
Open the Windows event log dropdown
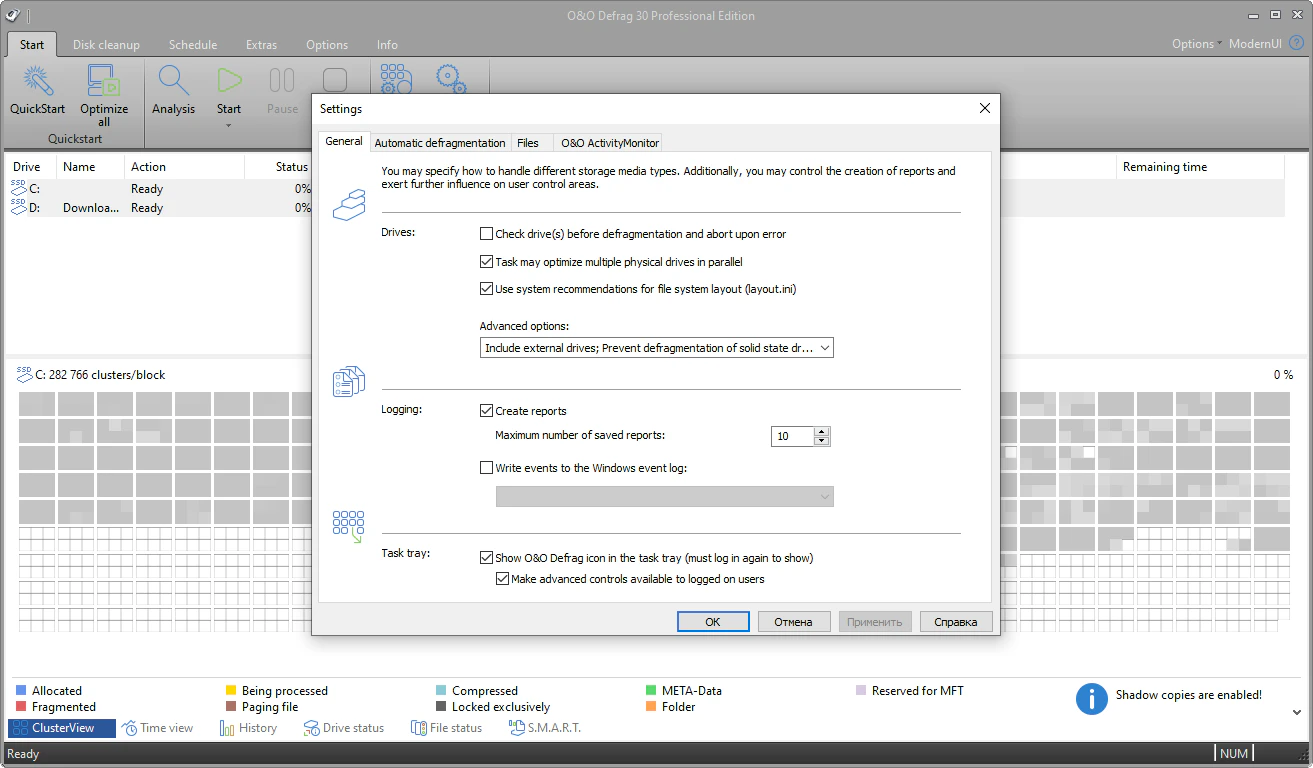[665, 497]
